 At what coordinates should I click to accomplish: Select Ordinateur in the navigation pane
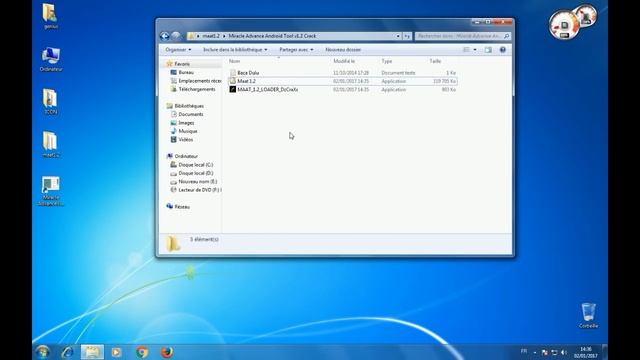pos(182,156)
